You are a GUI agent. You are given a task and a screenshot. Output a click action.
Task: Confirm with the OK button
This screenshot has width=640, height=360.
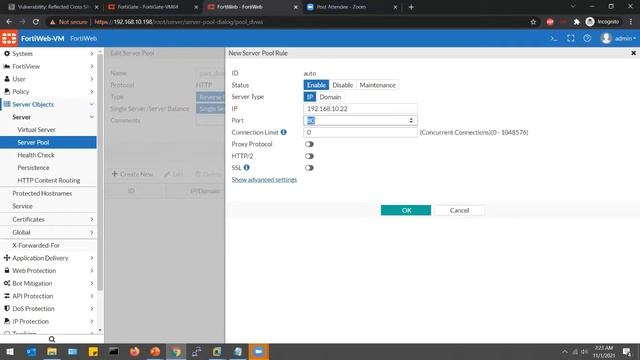[406, 210]
